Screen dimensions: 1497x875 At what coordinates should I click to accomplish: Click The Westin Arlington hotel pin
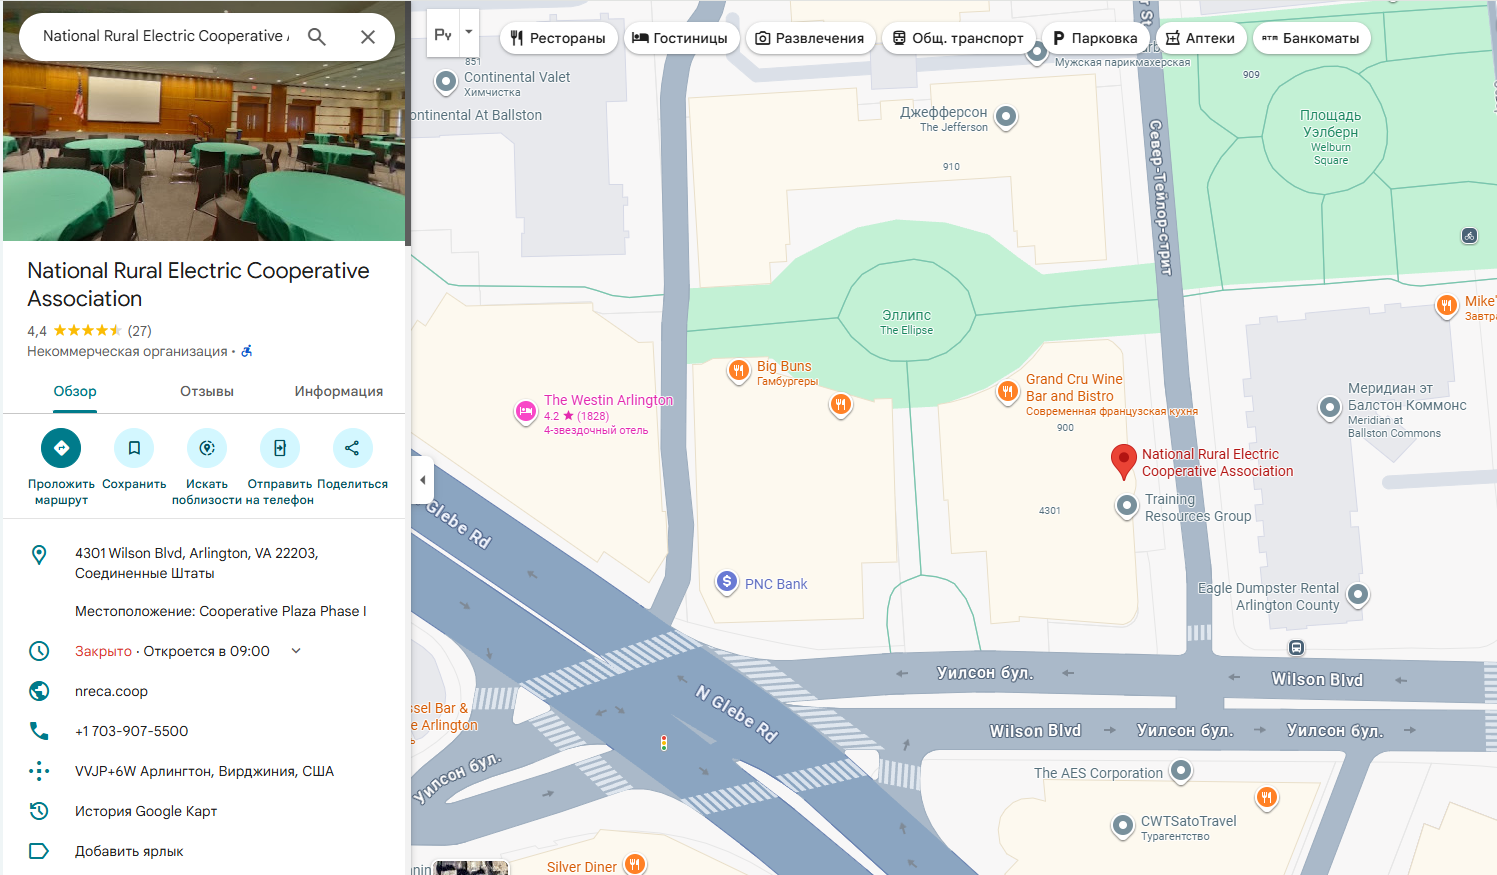coord(526,411)
